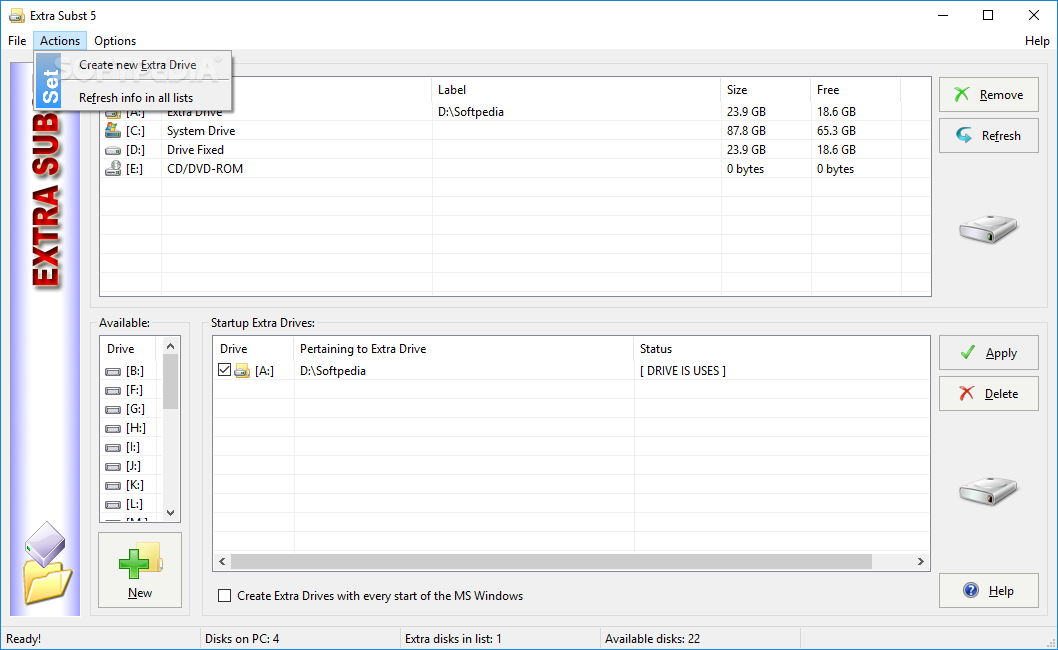Click D:\Softpedia path in Startup Extra Drives
This screenshot has height=650, width=1058.
[333, 371]
